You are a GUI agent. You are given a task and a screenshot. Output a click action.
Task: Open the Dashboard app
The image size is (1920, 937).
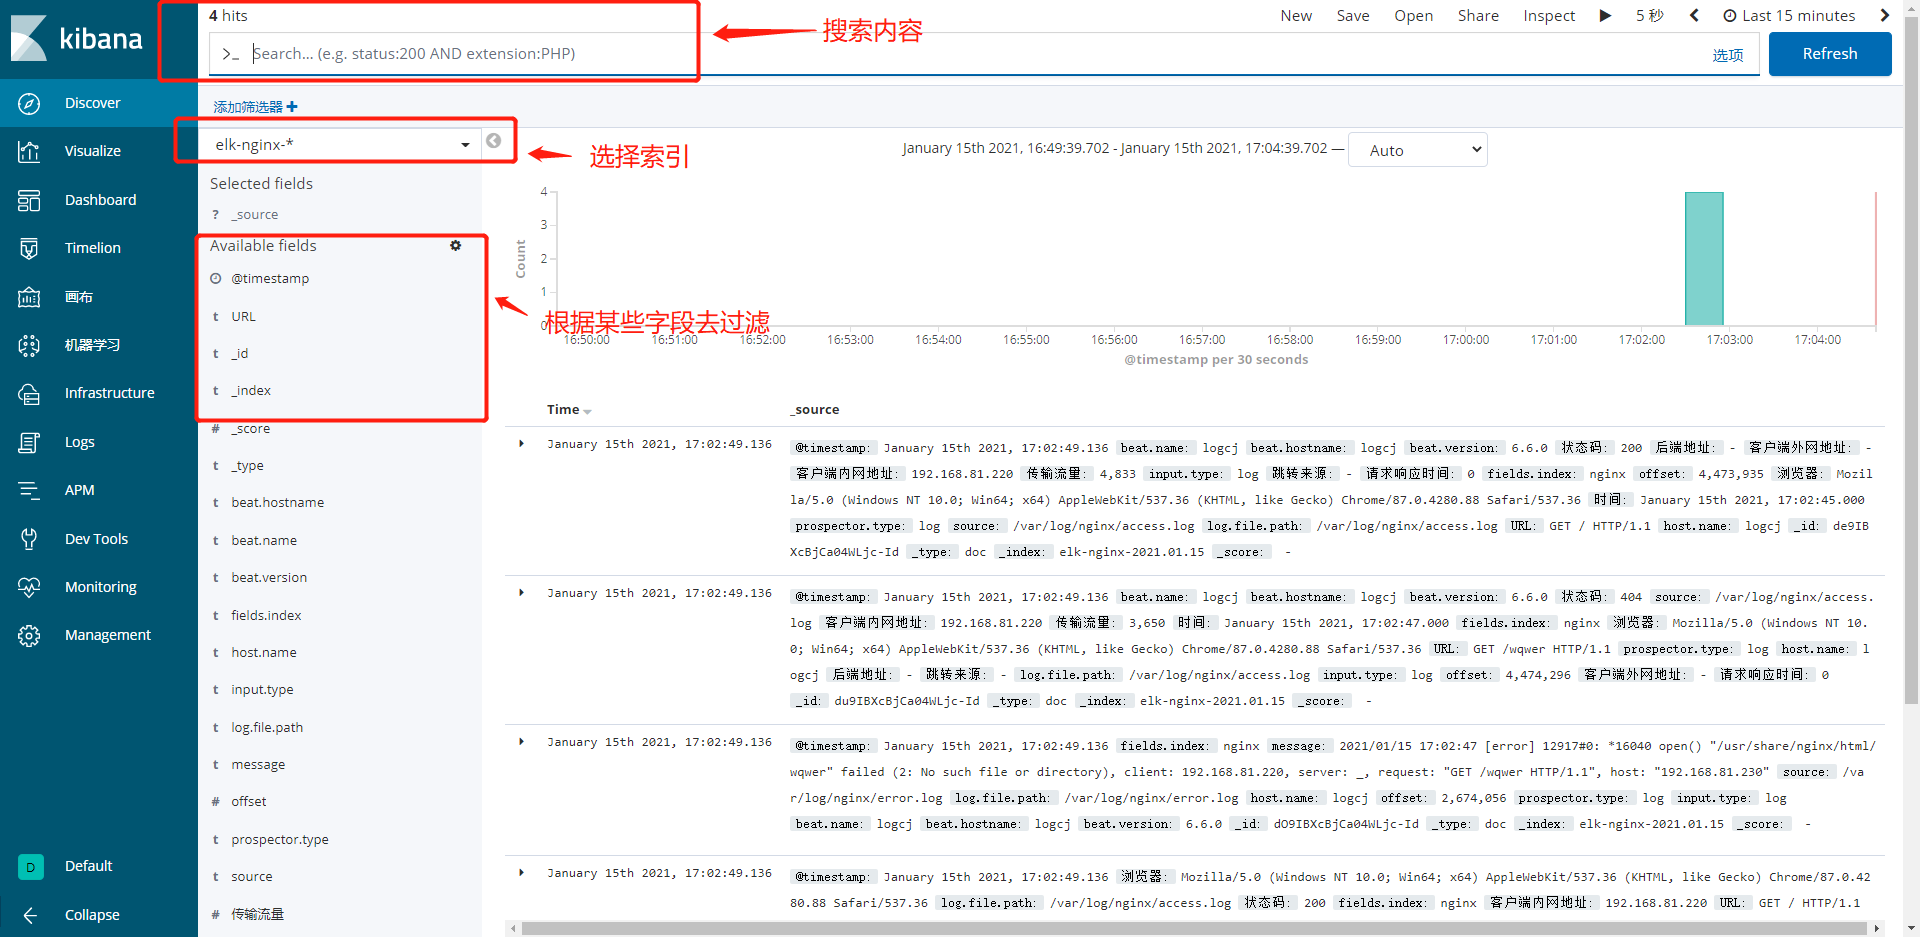click(x=100, y=199)
